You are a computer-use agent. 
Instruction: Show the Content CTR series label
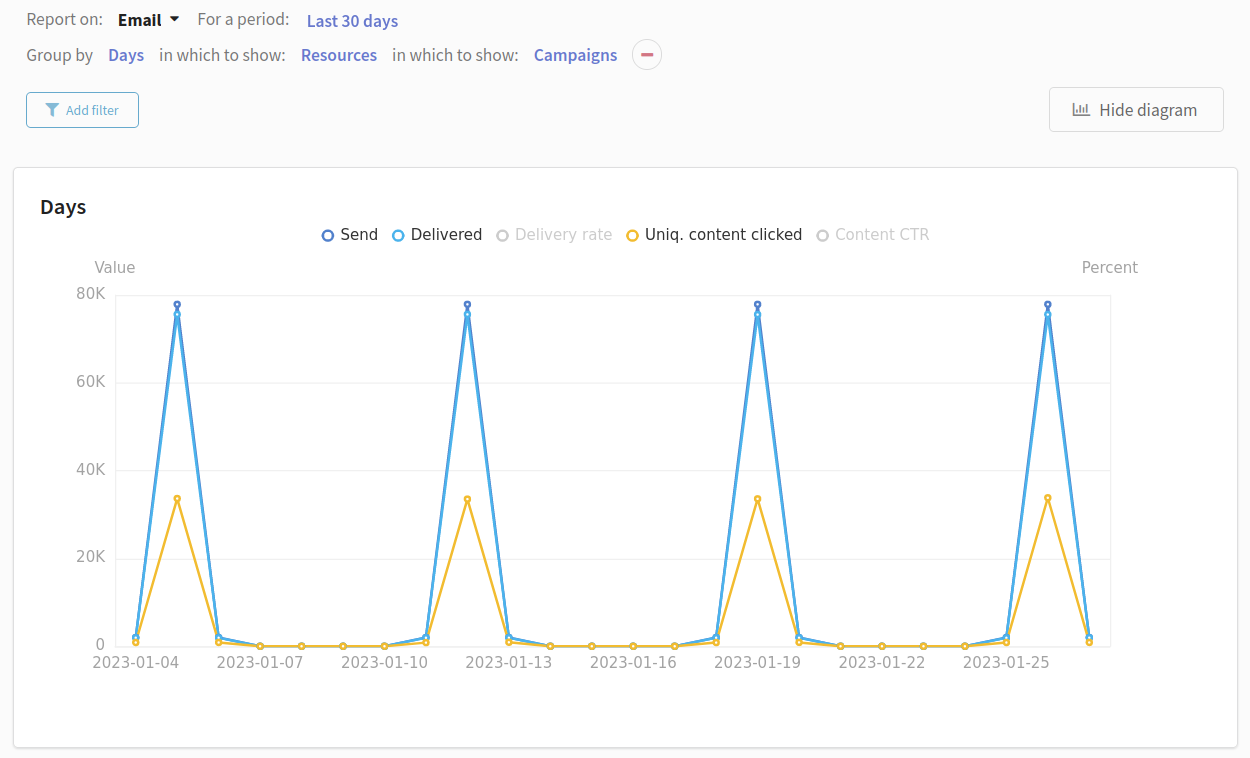tap(882, 235)
